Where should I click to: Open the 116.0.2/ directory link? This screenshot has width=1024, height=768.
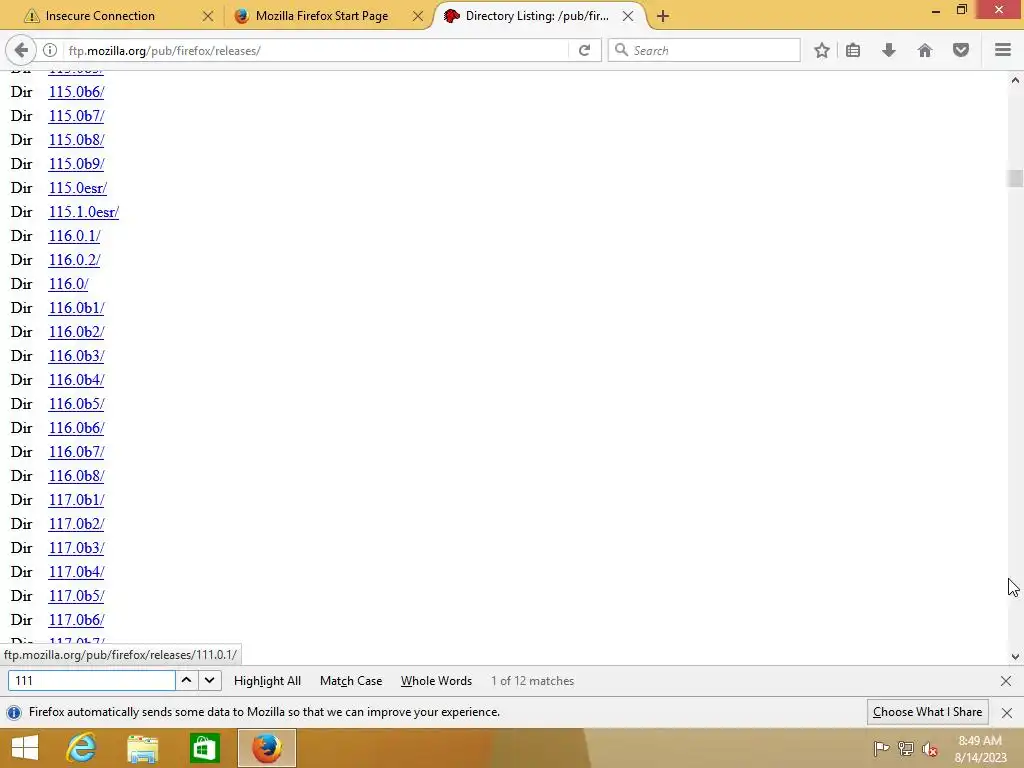[74, 260]
